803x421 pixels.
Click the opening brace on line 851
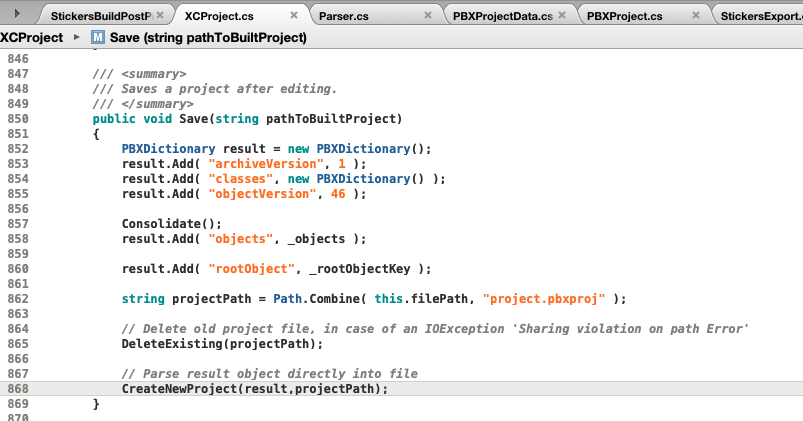pyautogui.click(x=96, y=134)
